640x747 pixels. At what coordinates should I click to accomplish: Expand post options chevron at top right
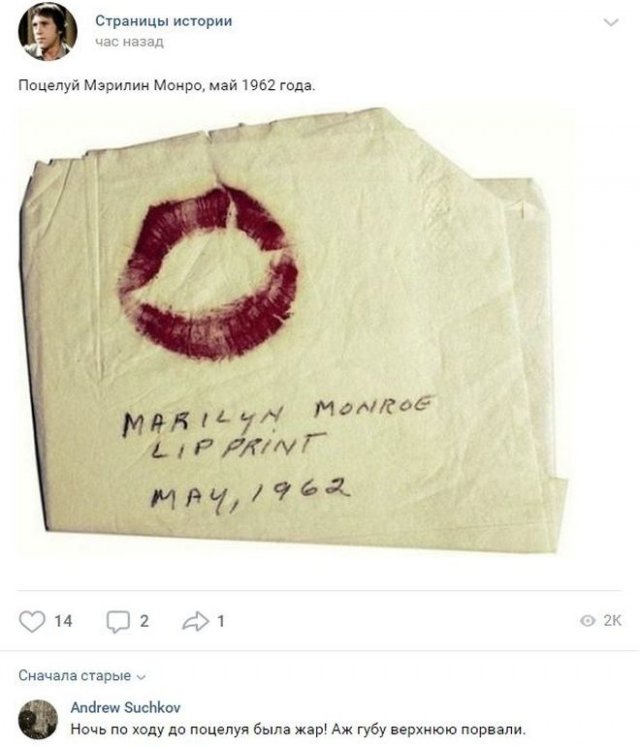[x=611, y=22]
